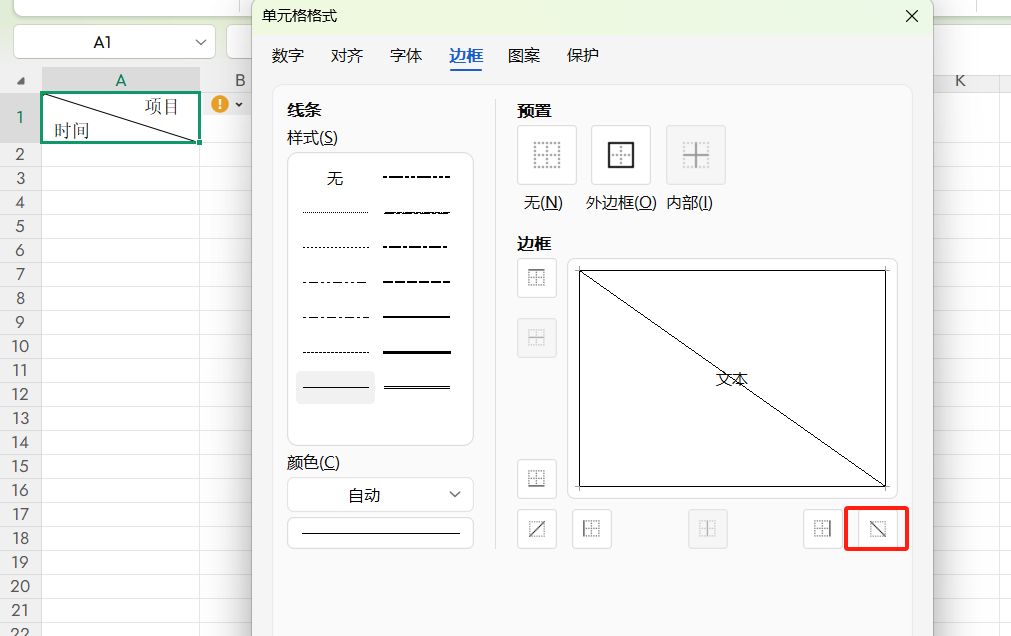Toggle the top border button

point(537,278)
